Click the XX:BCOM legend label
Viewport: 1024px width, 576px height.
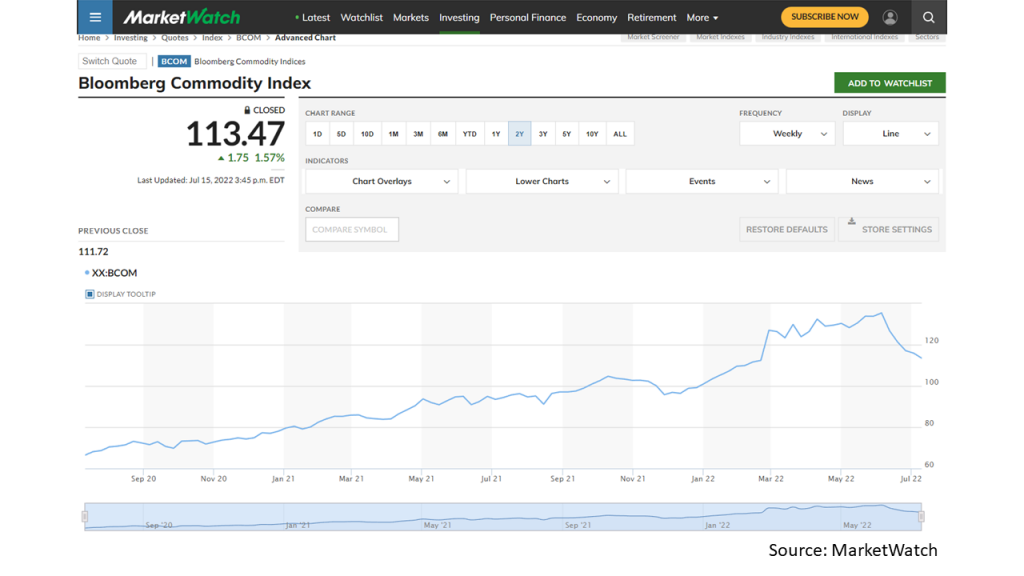pyautogui.click(x=114, y=273)
